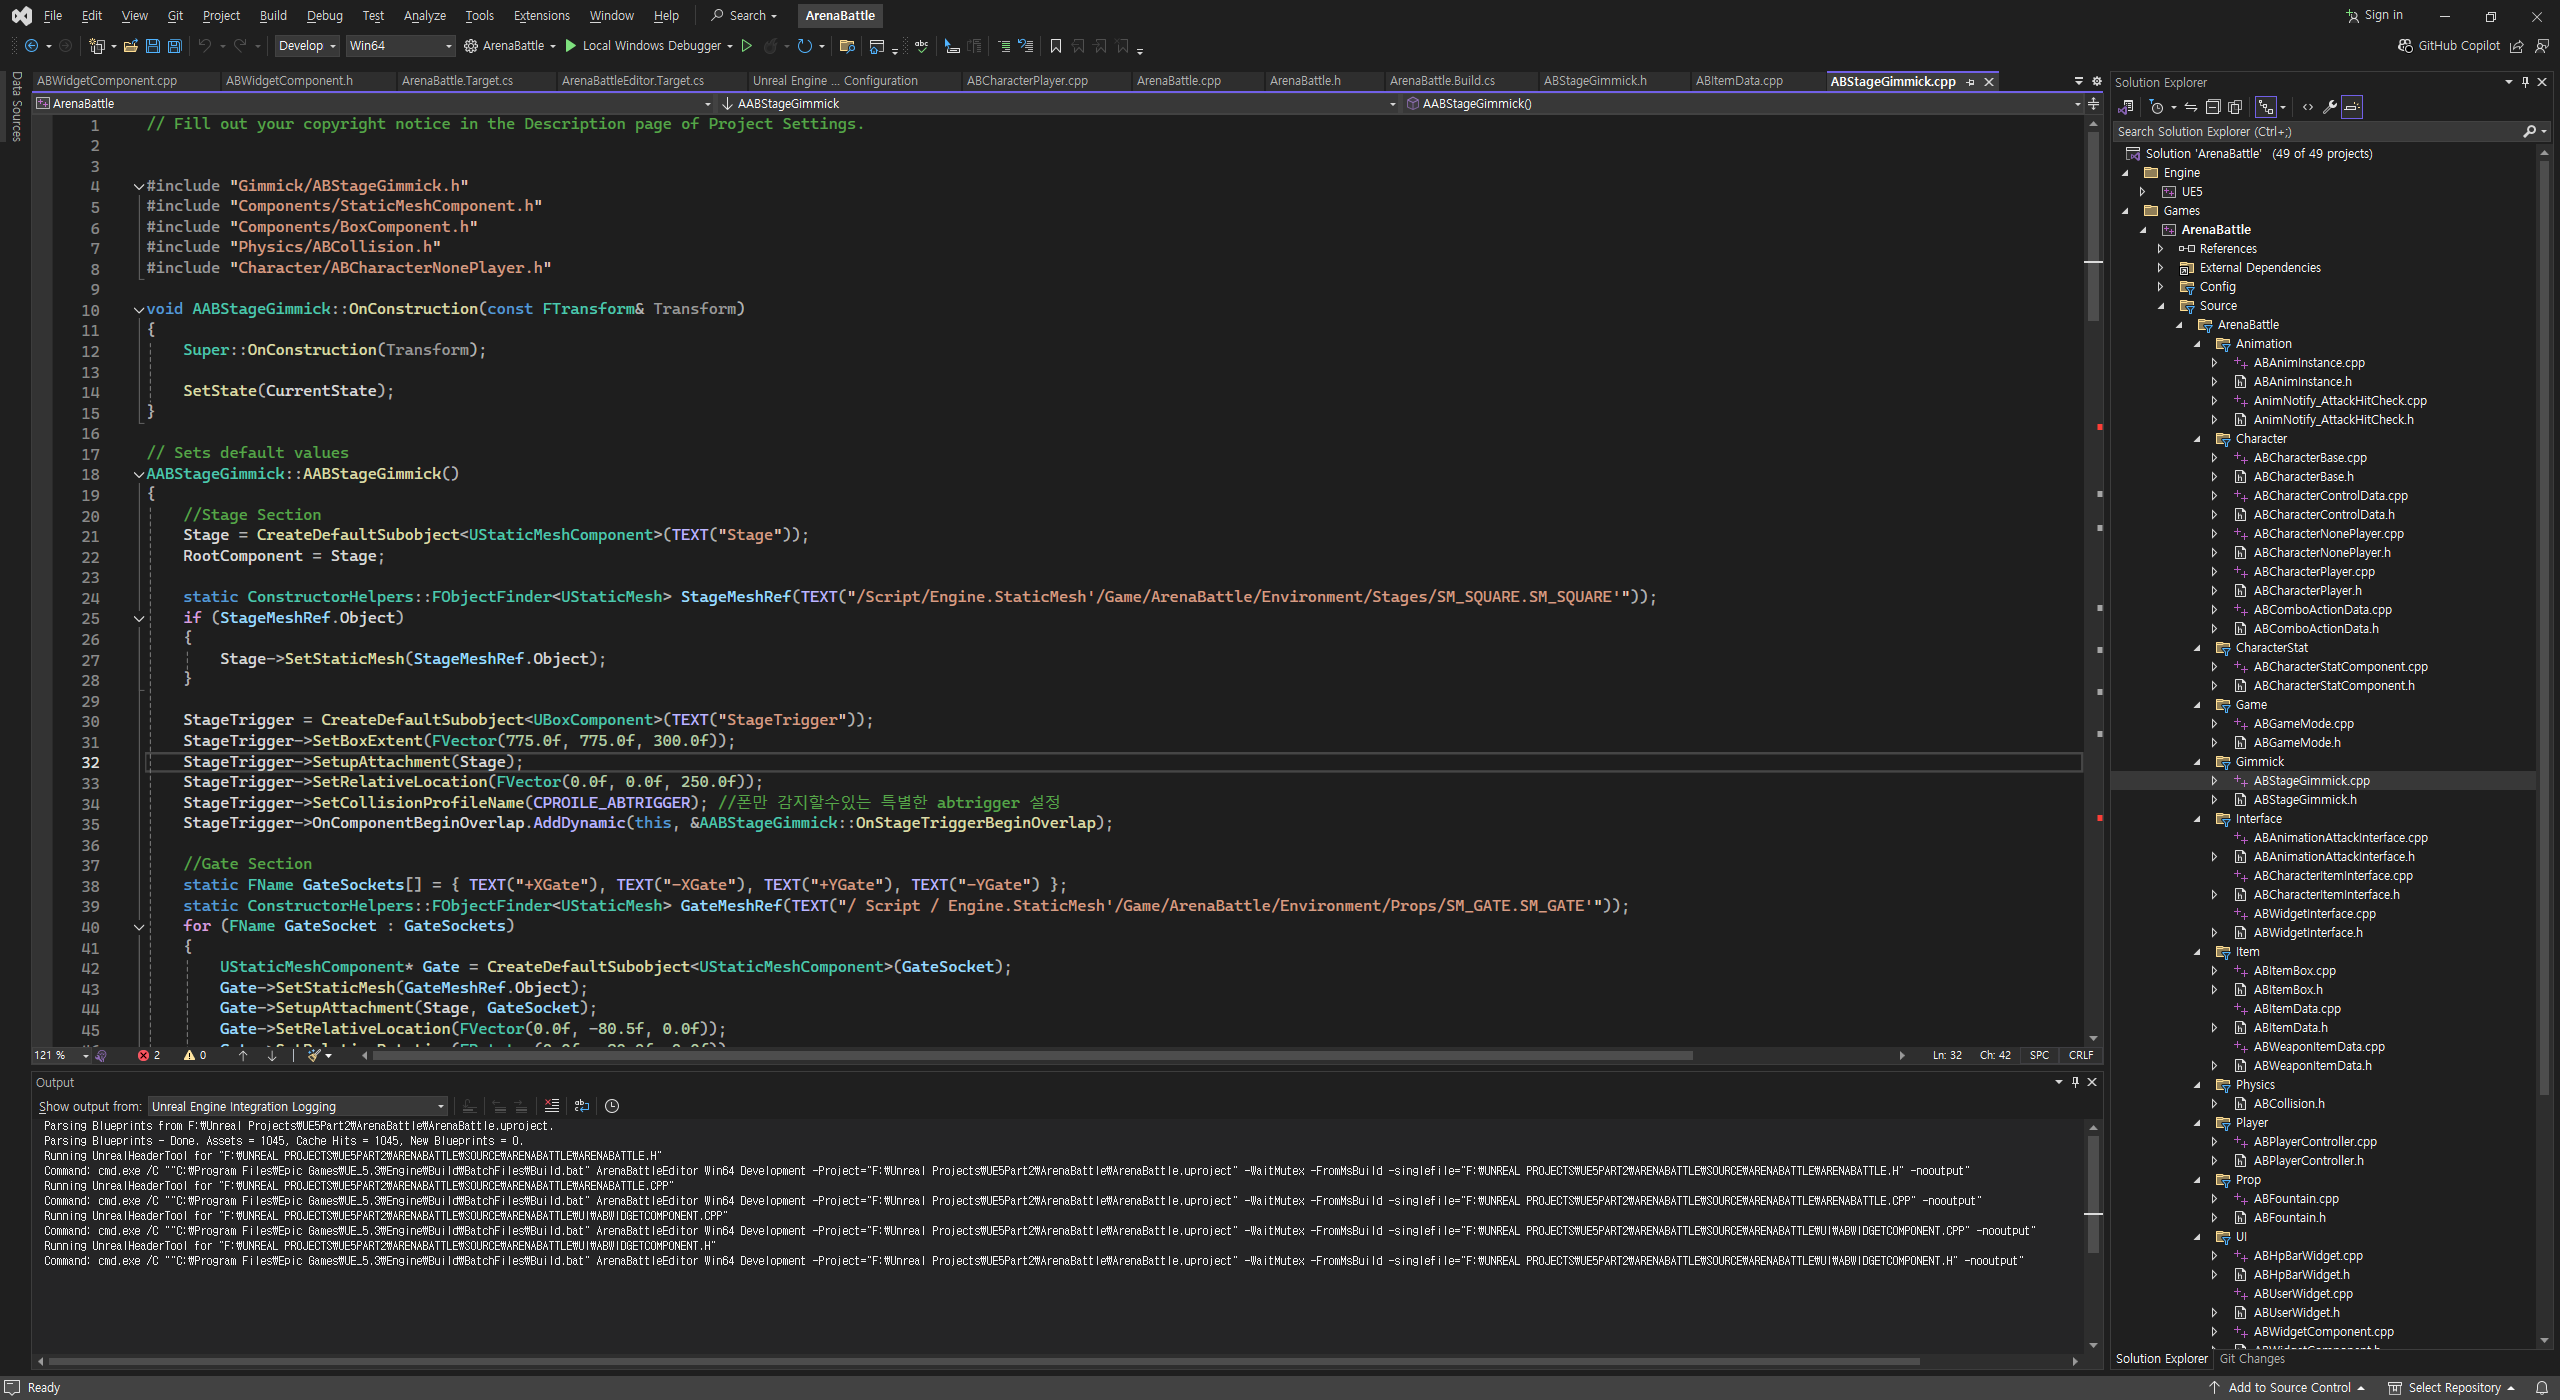Open the Data Sources side tab
The image size is (2560, 1400).
[16, 106]
